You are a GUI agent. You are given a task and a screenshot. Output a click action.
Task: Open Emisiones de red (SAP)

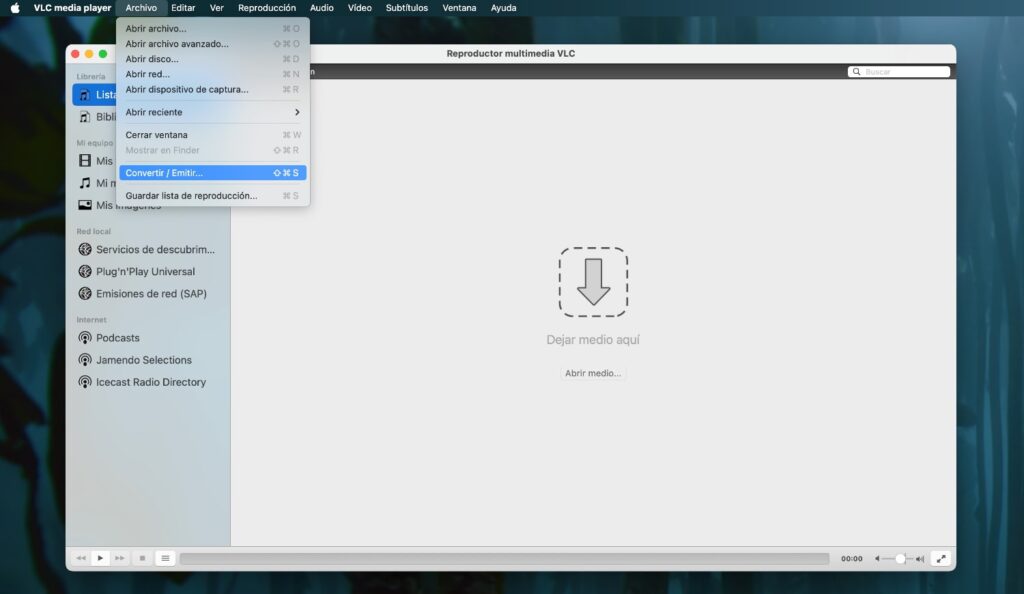[145, 293]
